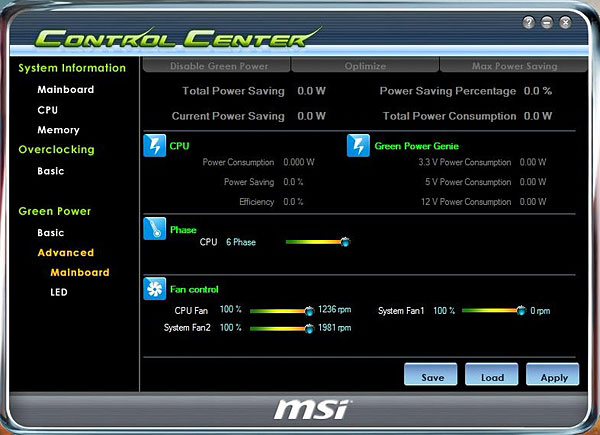
Task: Click the '1236 rpm' CPU Fan reading
Action: [x=334, y=310]
